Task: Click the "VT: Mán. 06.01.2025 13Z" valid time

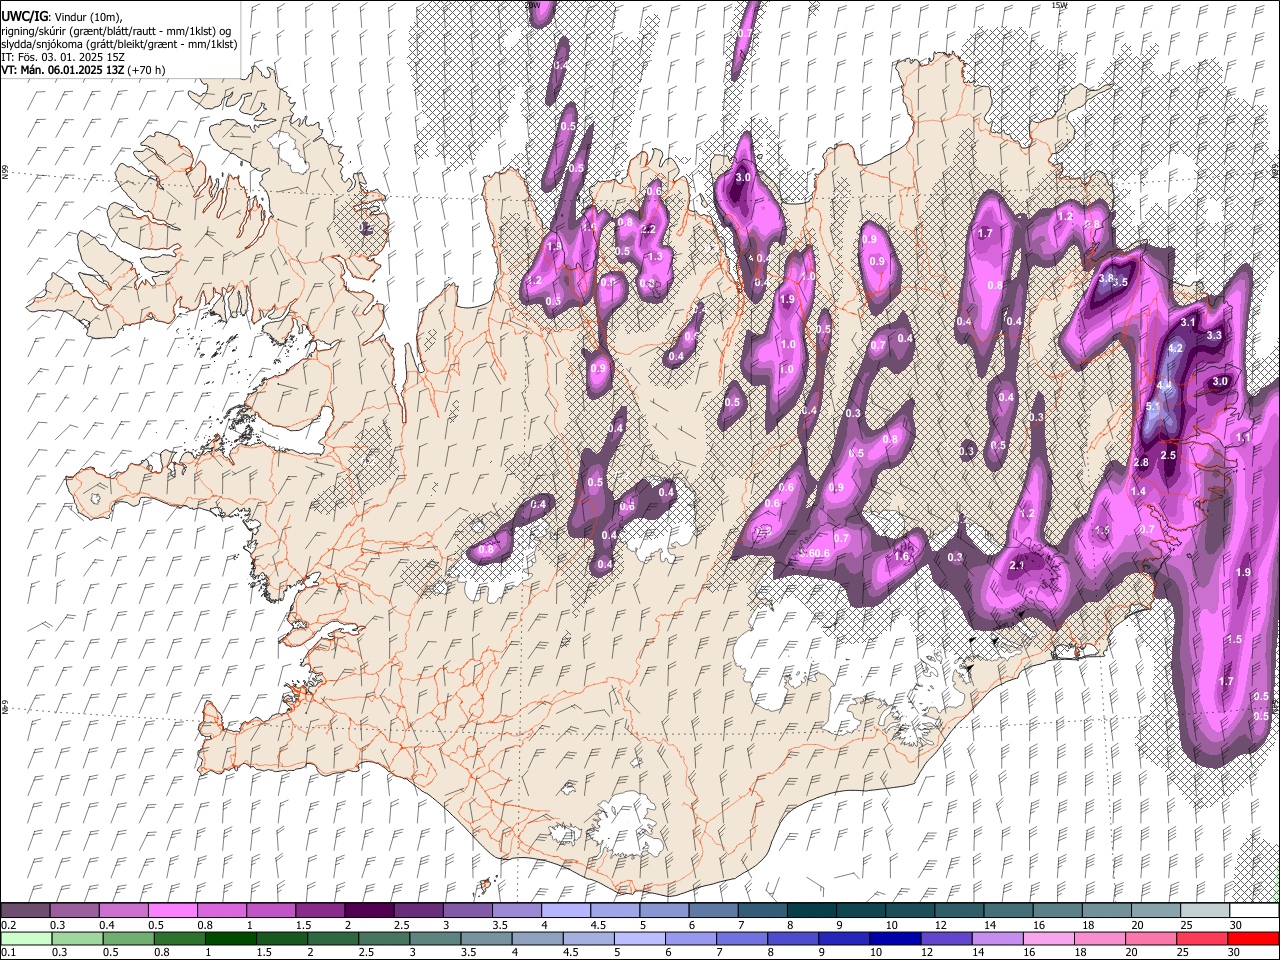Action: 63,70
